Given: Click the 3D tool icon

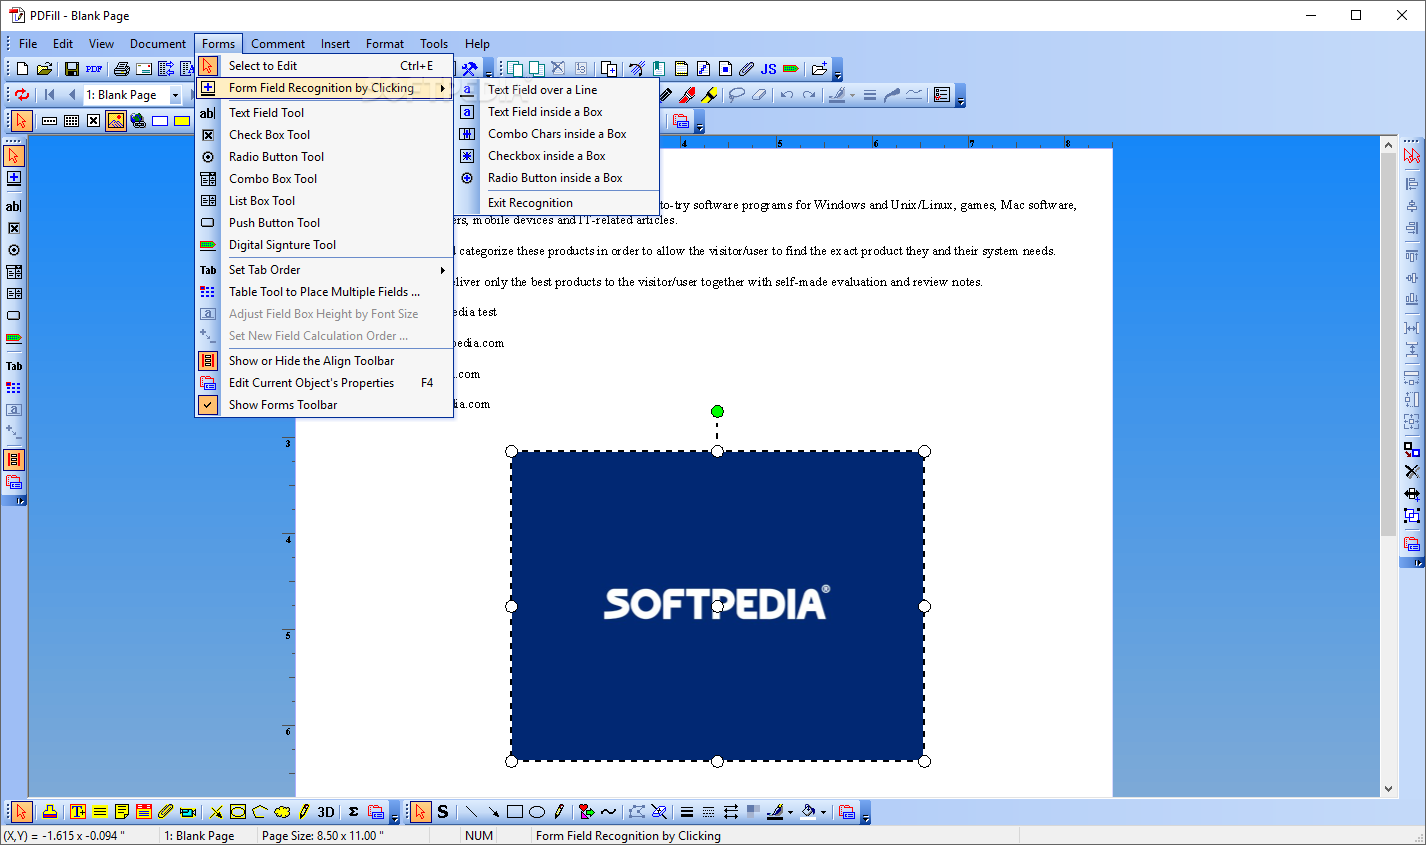Looking at the screenshot, I should coord(326,812).
